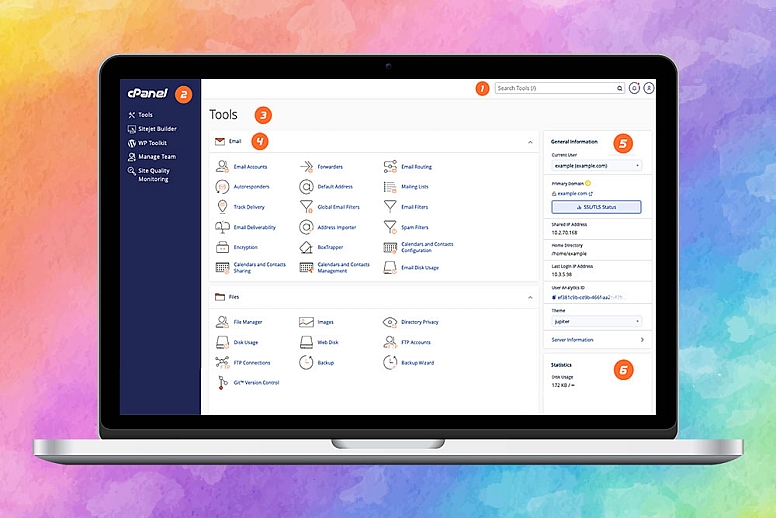The image size is (776, 518).
Task: Click the Disk Usage drive icon
Action: click(222, 342)
